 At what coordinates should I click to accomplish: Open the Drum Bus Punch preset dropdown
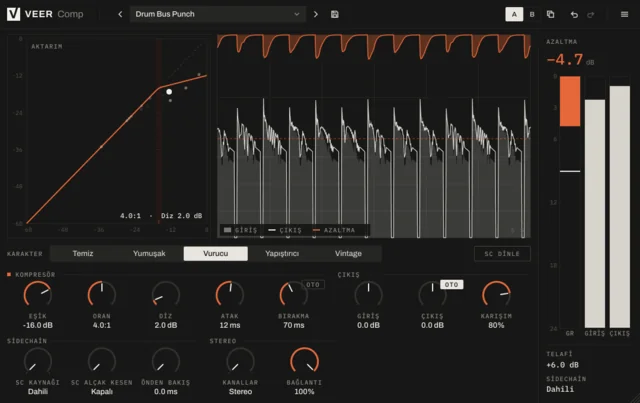(x=218, y=14)
